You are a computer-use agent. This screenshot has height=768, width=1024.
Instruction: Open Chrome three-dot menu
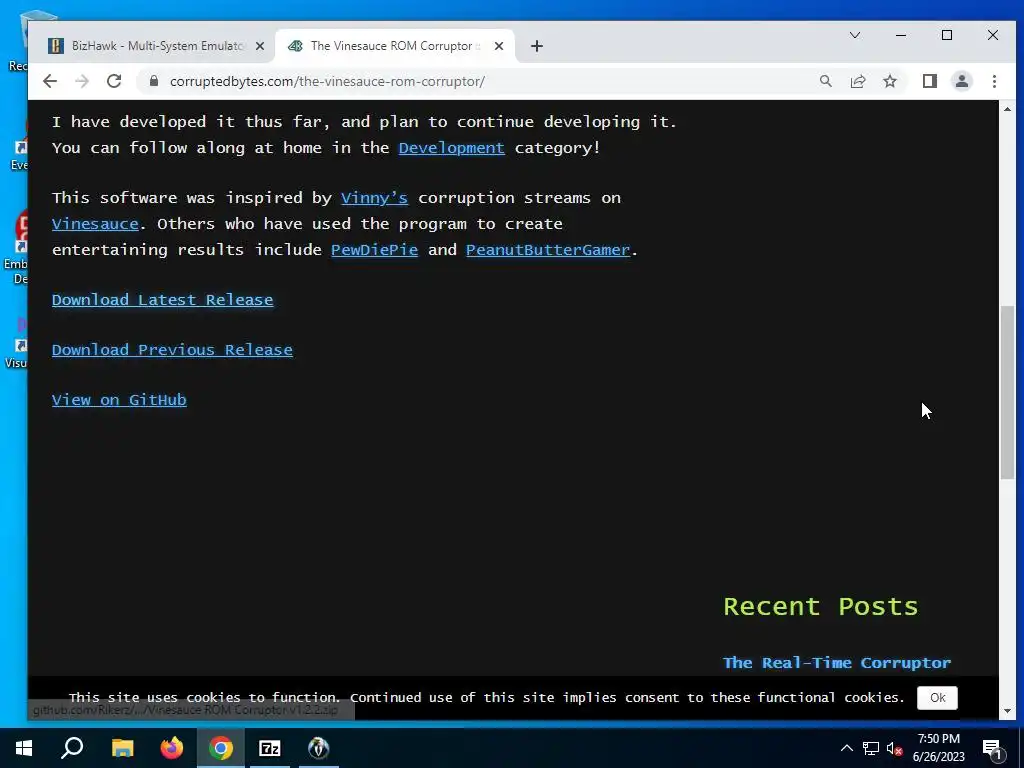click(994, 81)
